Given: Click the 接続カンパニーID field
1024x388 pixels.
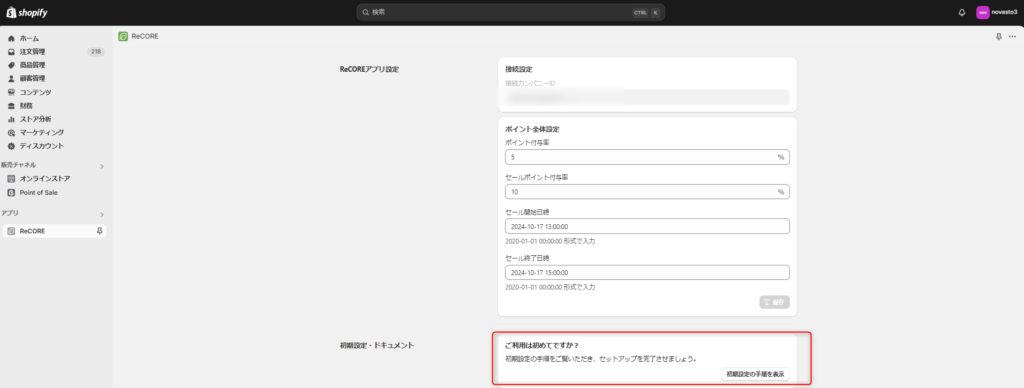Looking at the screenshot, I should (647, 97).
